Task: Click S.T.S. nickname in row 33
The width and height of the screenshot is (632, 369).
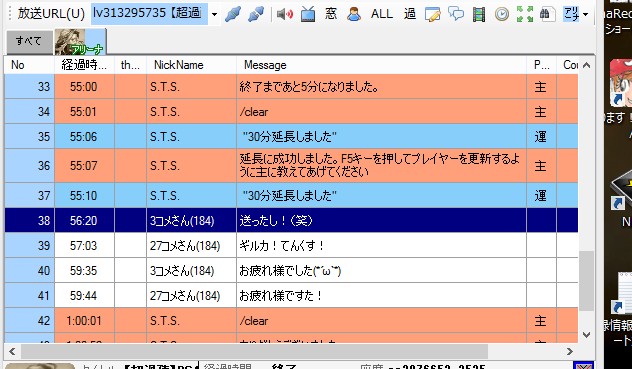Action: click(164, 87)
